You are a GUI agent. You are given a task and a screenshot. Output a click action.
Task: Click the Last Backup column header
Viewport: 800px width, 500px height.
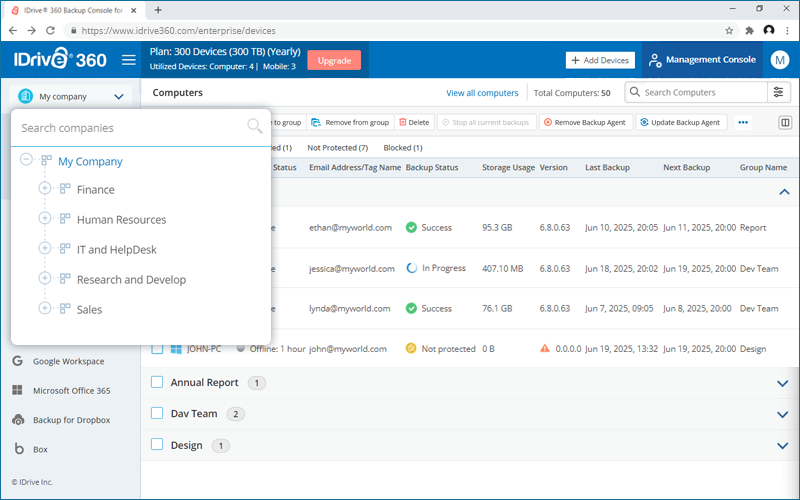[607, 167]
